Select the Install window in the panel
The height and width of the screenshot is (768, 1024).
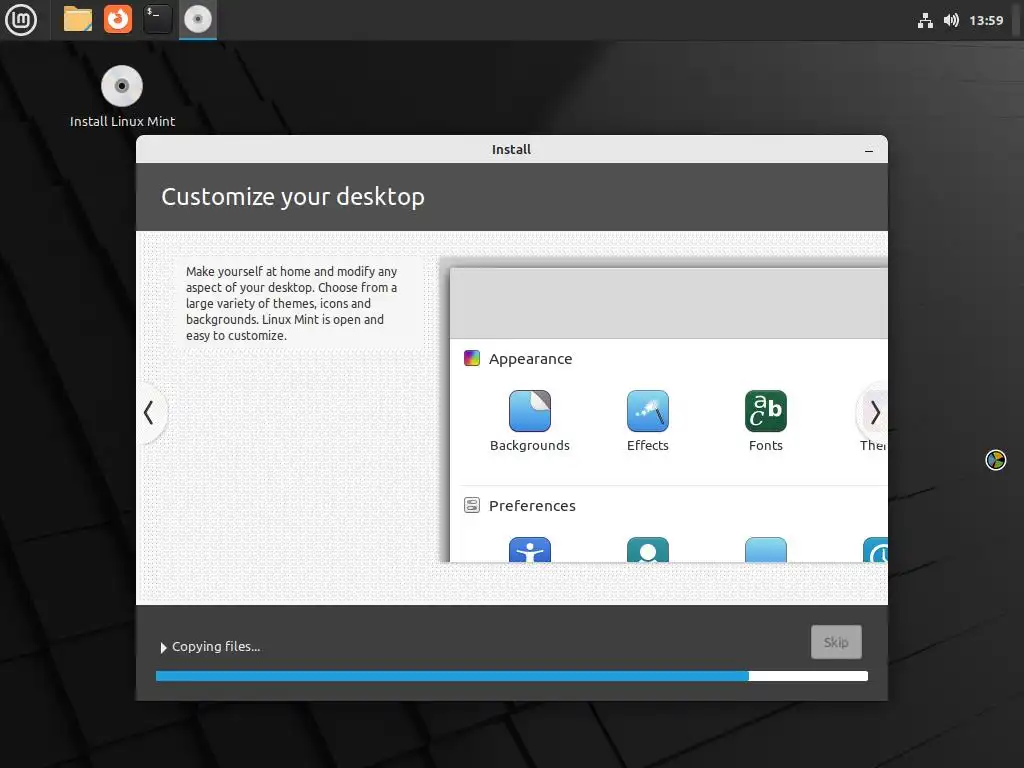198,20
